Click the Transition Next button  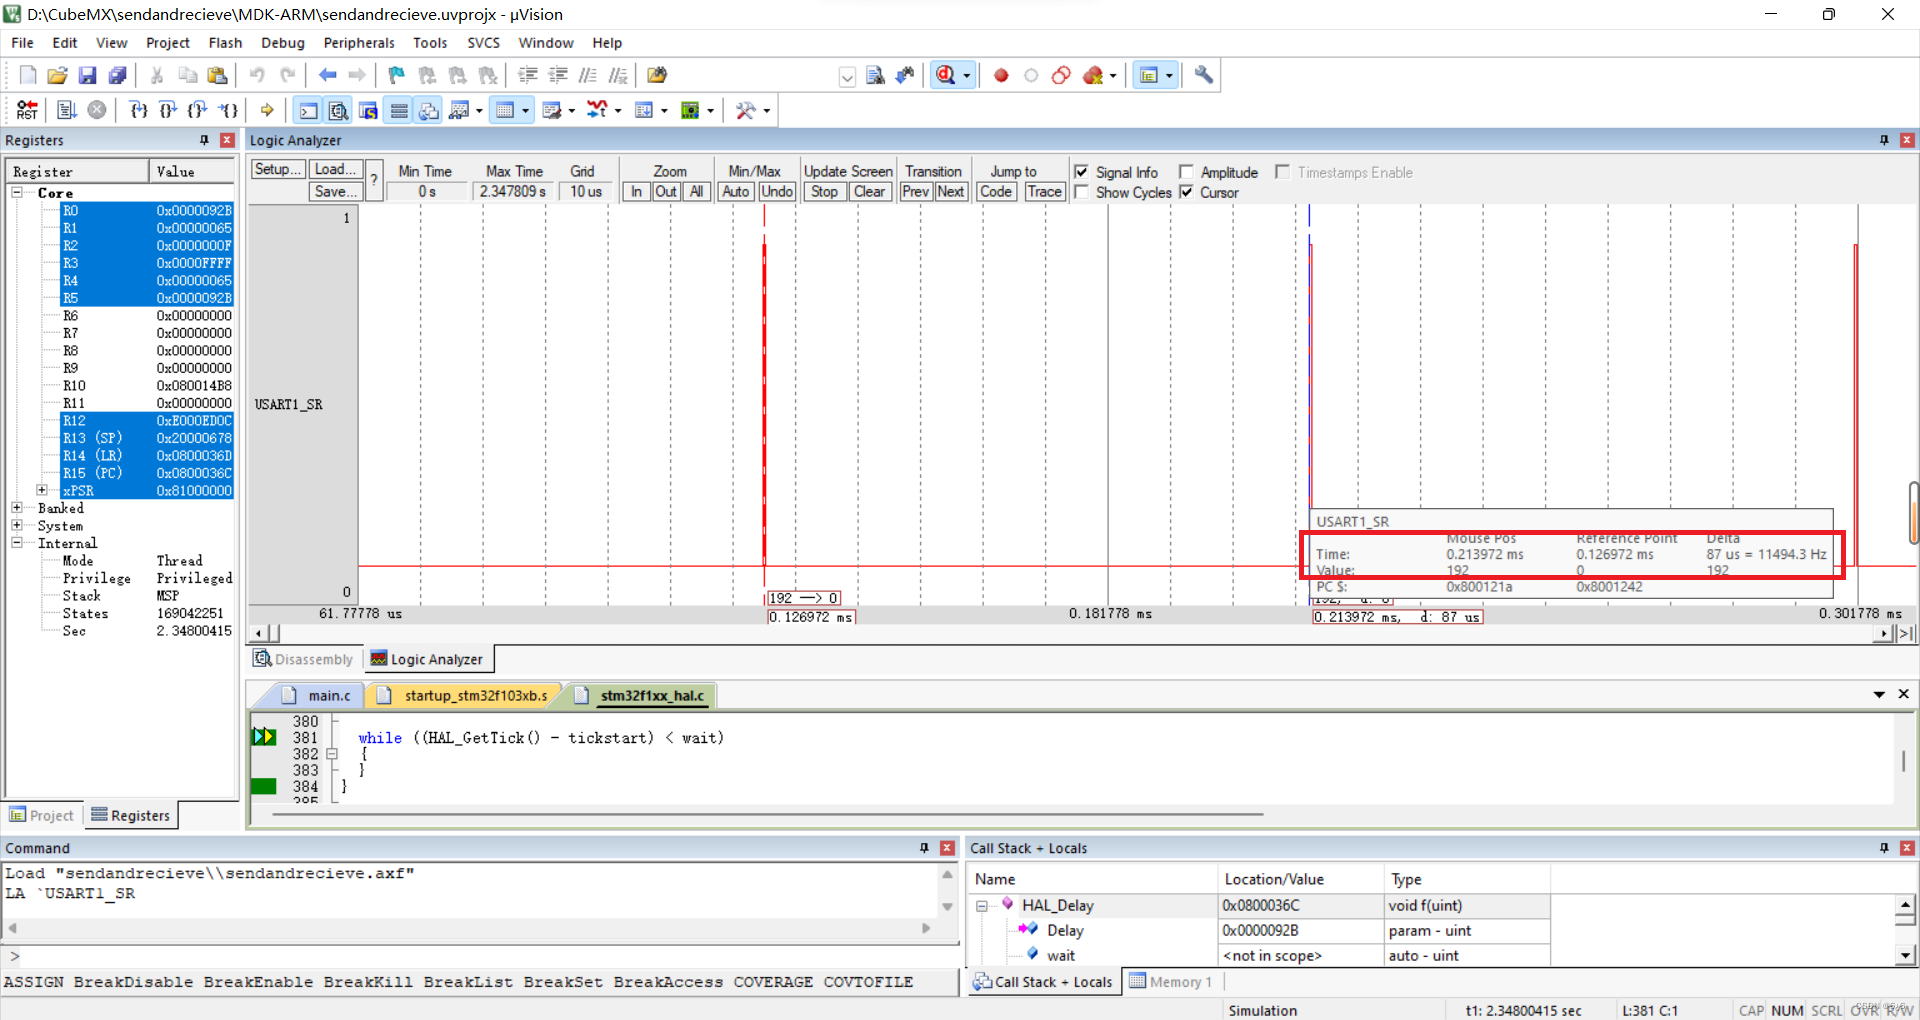click(x=951, y=192)
